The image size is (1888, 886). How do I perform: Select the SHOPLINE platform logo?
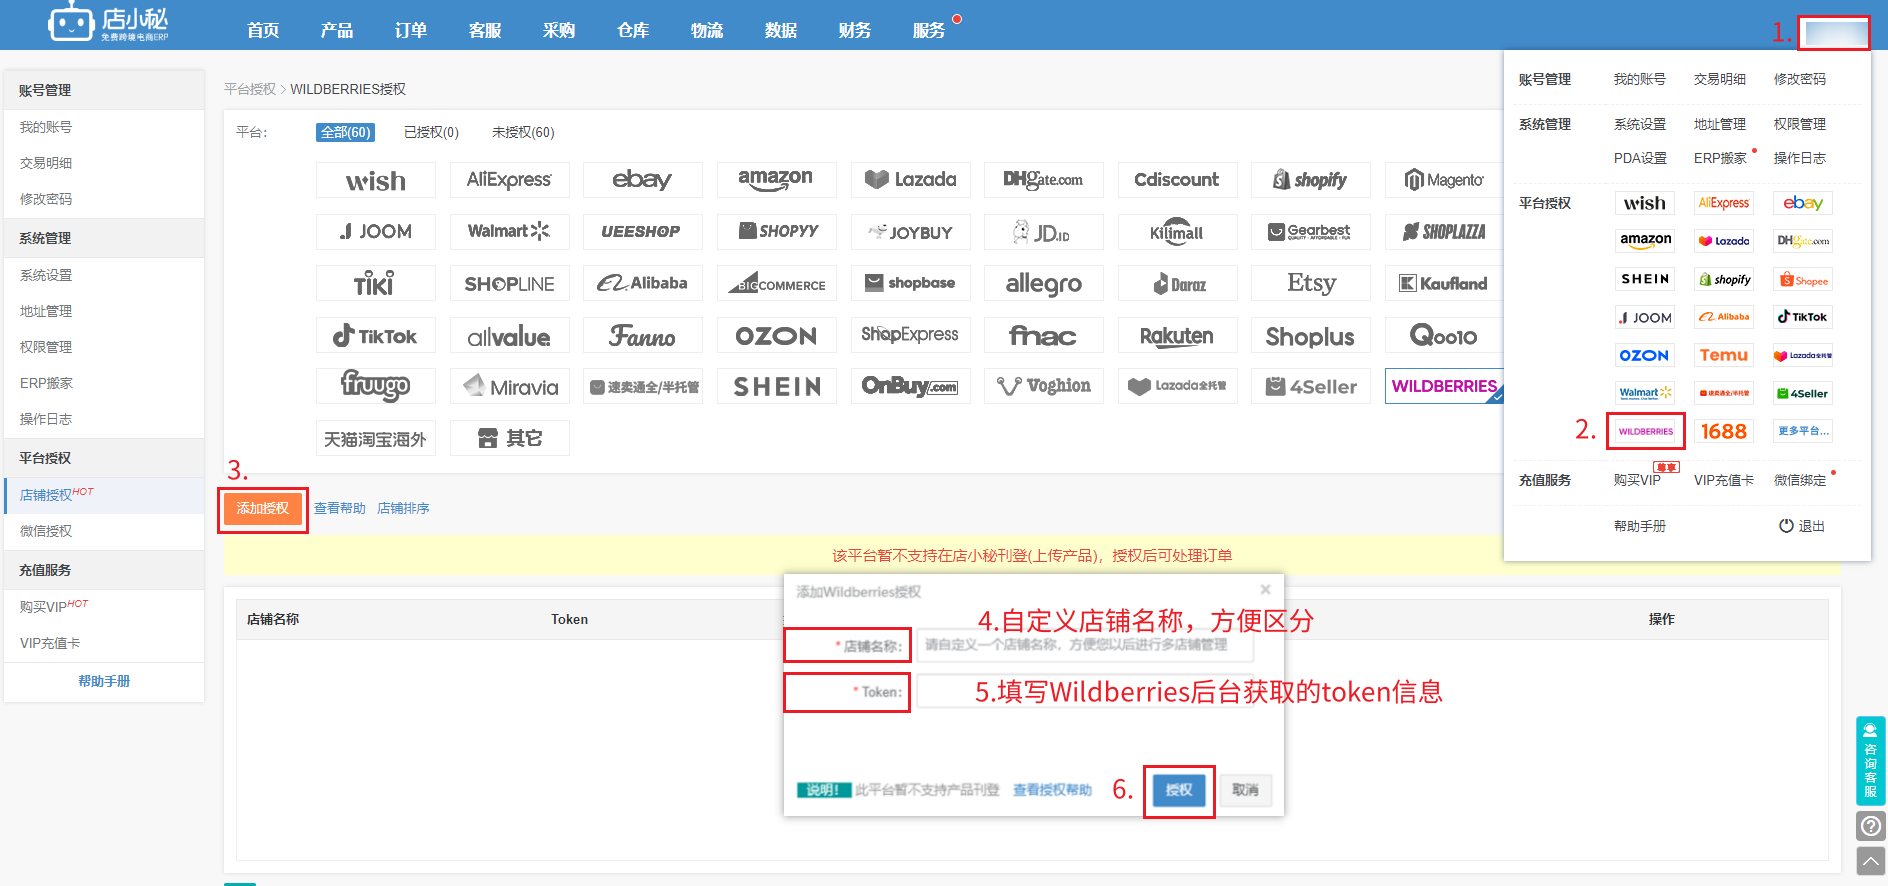pos(510,284)
